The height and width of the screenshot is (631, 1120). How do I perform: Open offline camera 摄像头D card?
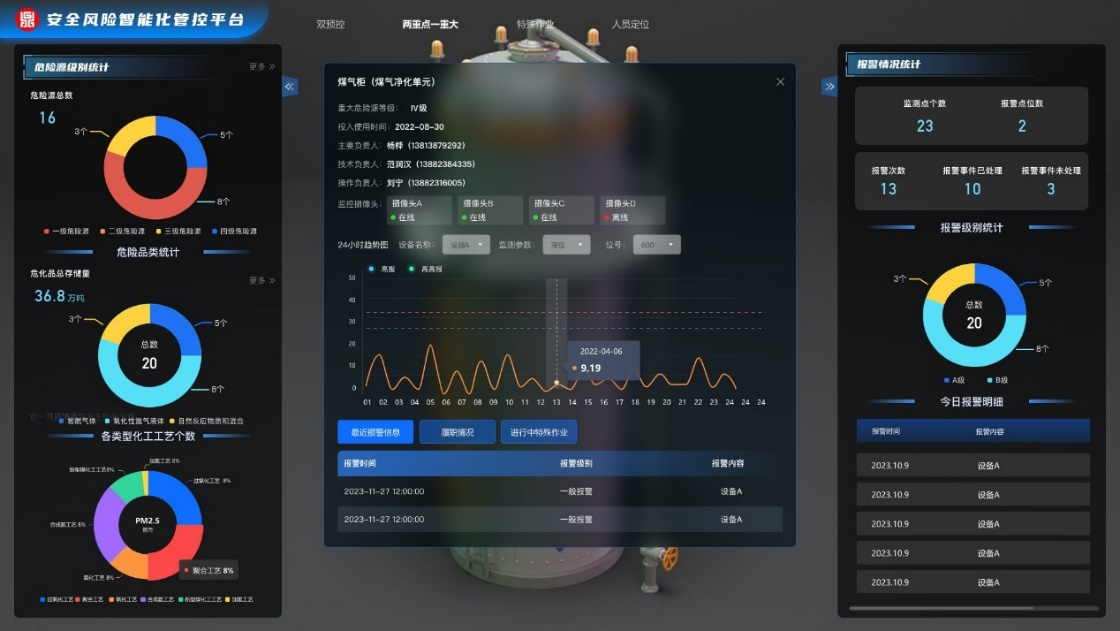coord(632,210)
